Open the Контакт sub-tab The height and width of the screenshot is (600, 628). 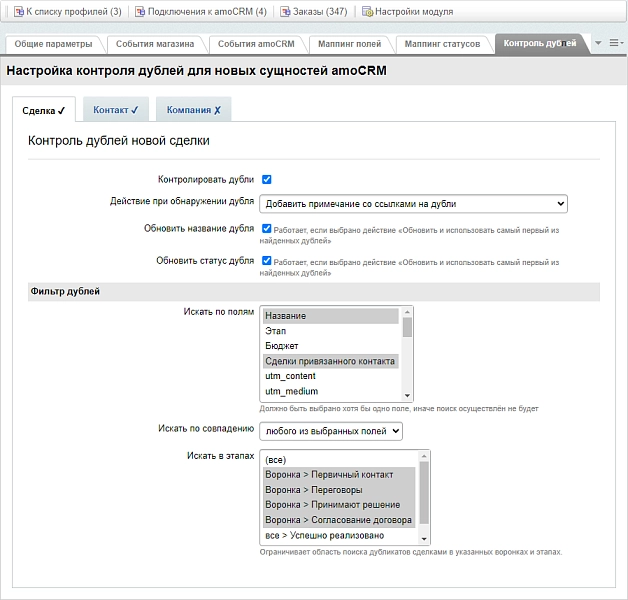pos(116,110)
